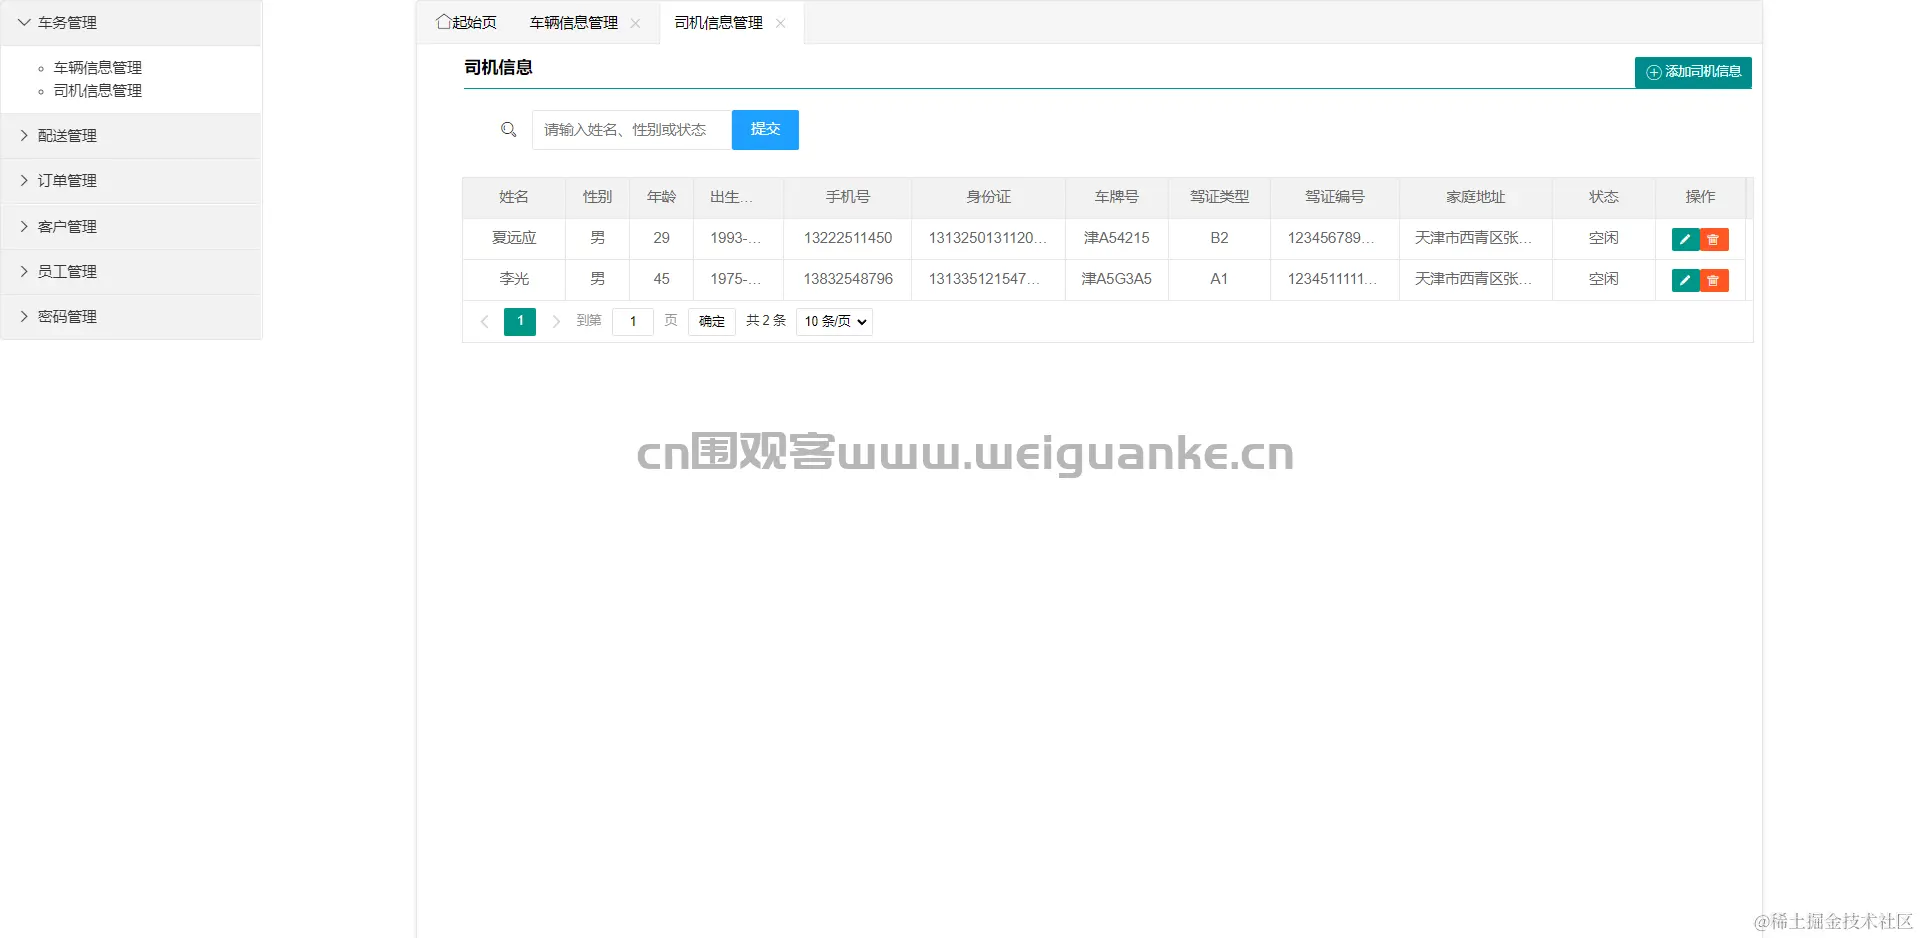Close the 车辆信息管理 tab

[635, 23]
